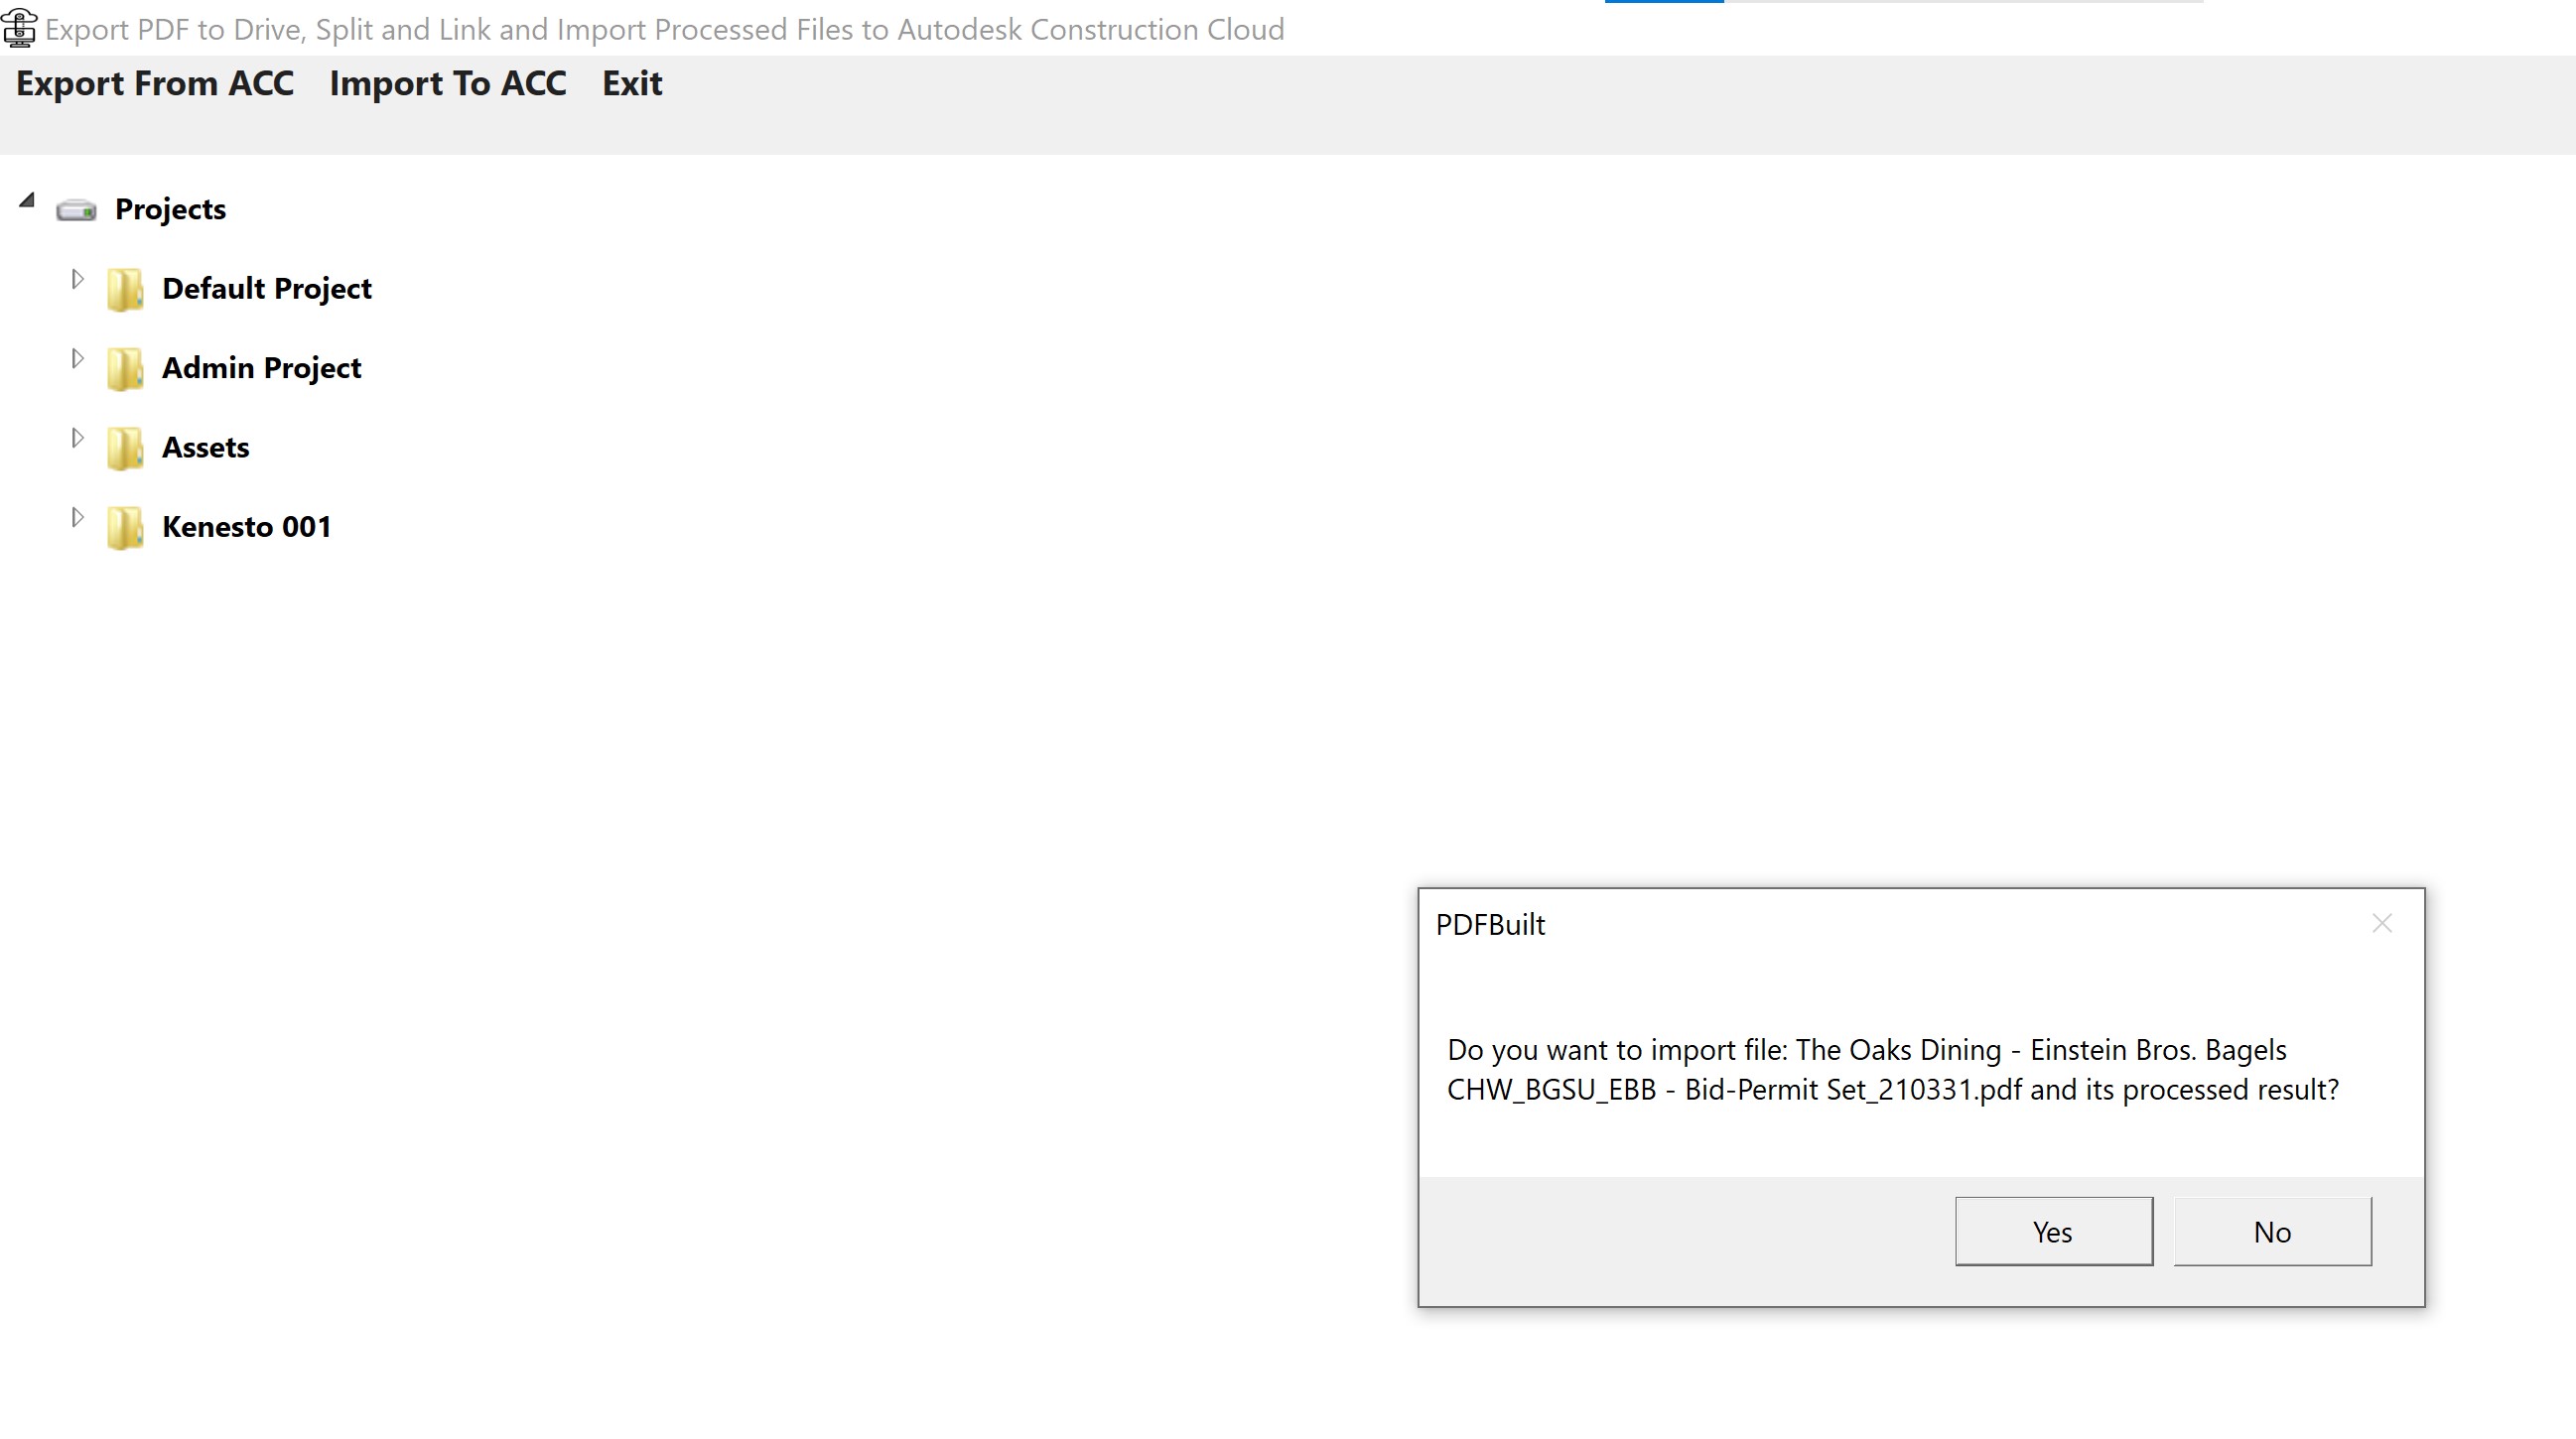Expand the Admin Project node

77,358
